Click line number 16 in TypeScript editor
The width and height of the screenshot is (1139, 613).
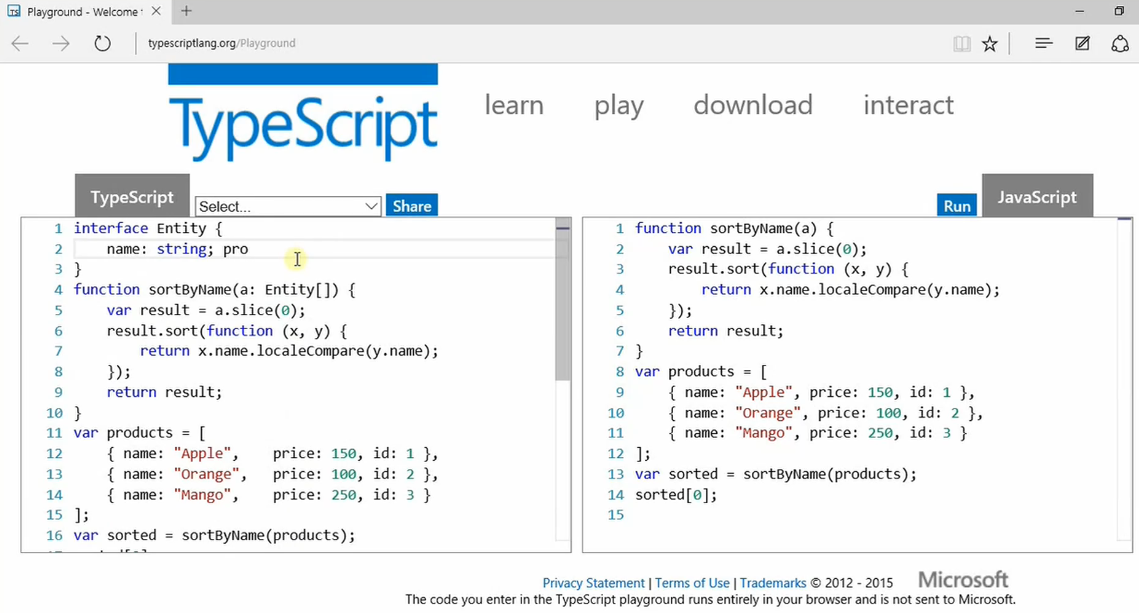pyautogui.click(x=54, y=535)
